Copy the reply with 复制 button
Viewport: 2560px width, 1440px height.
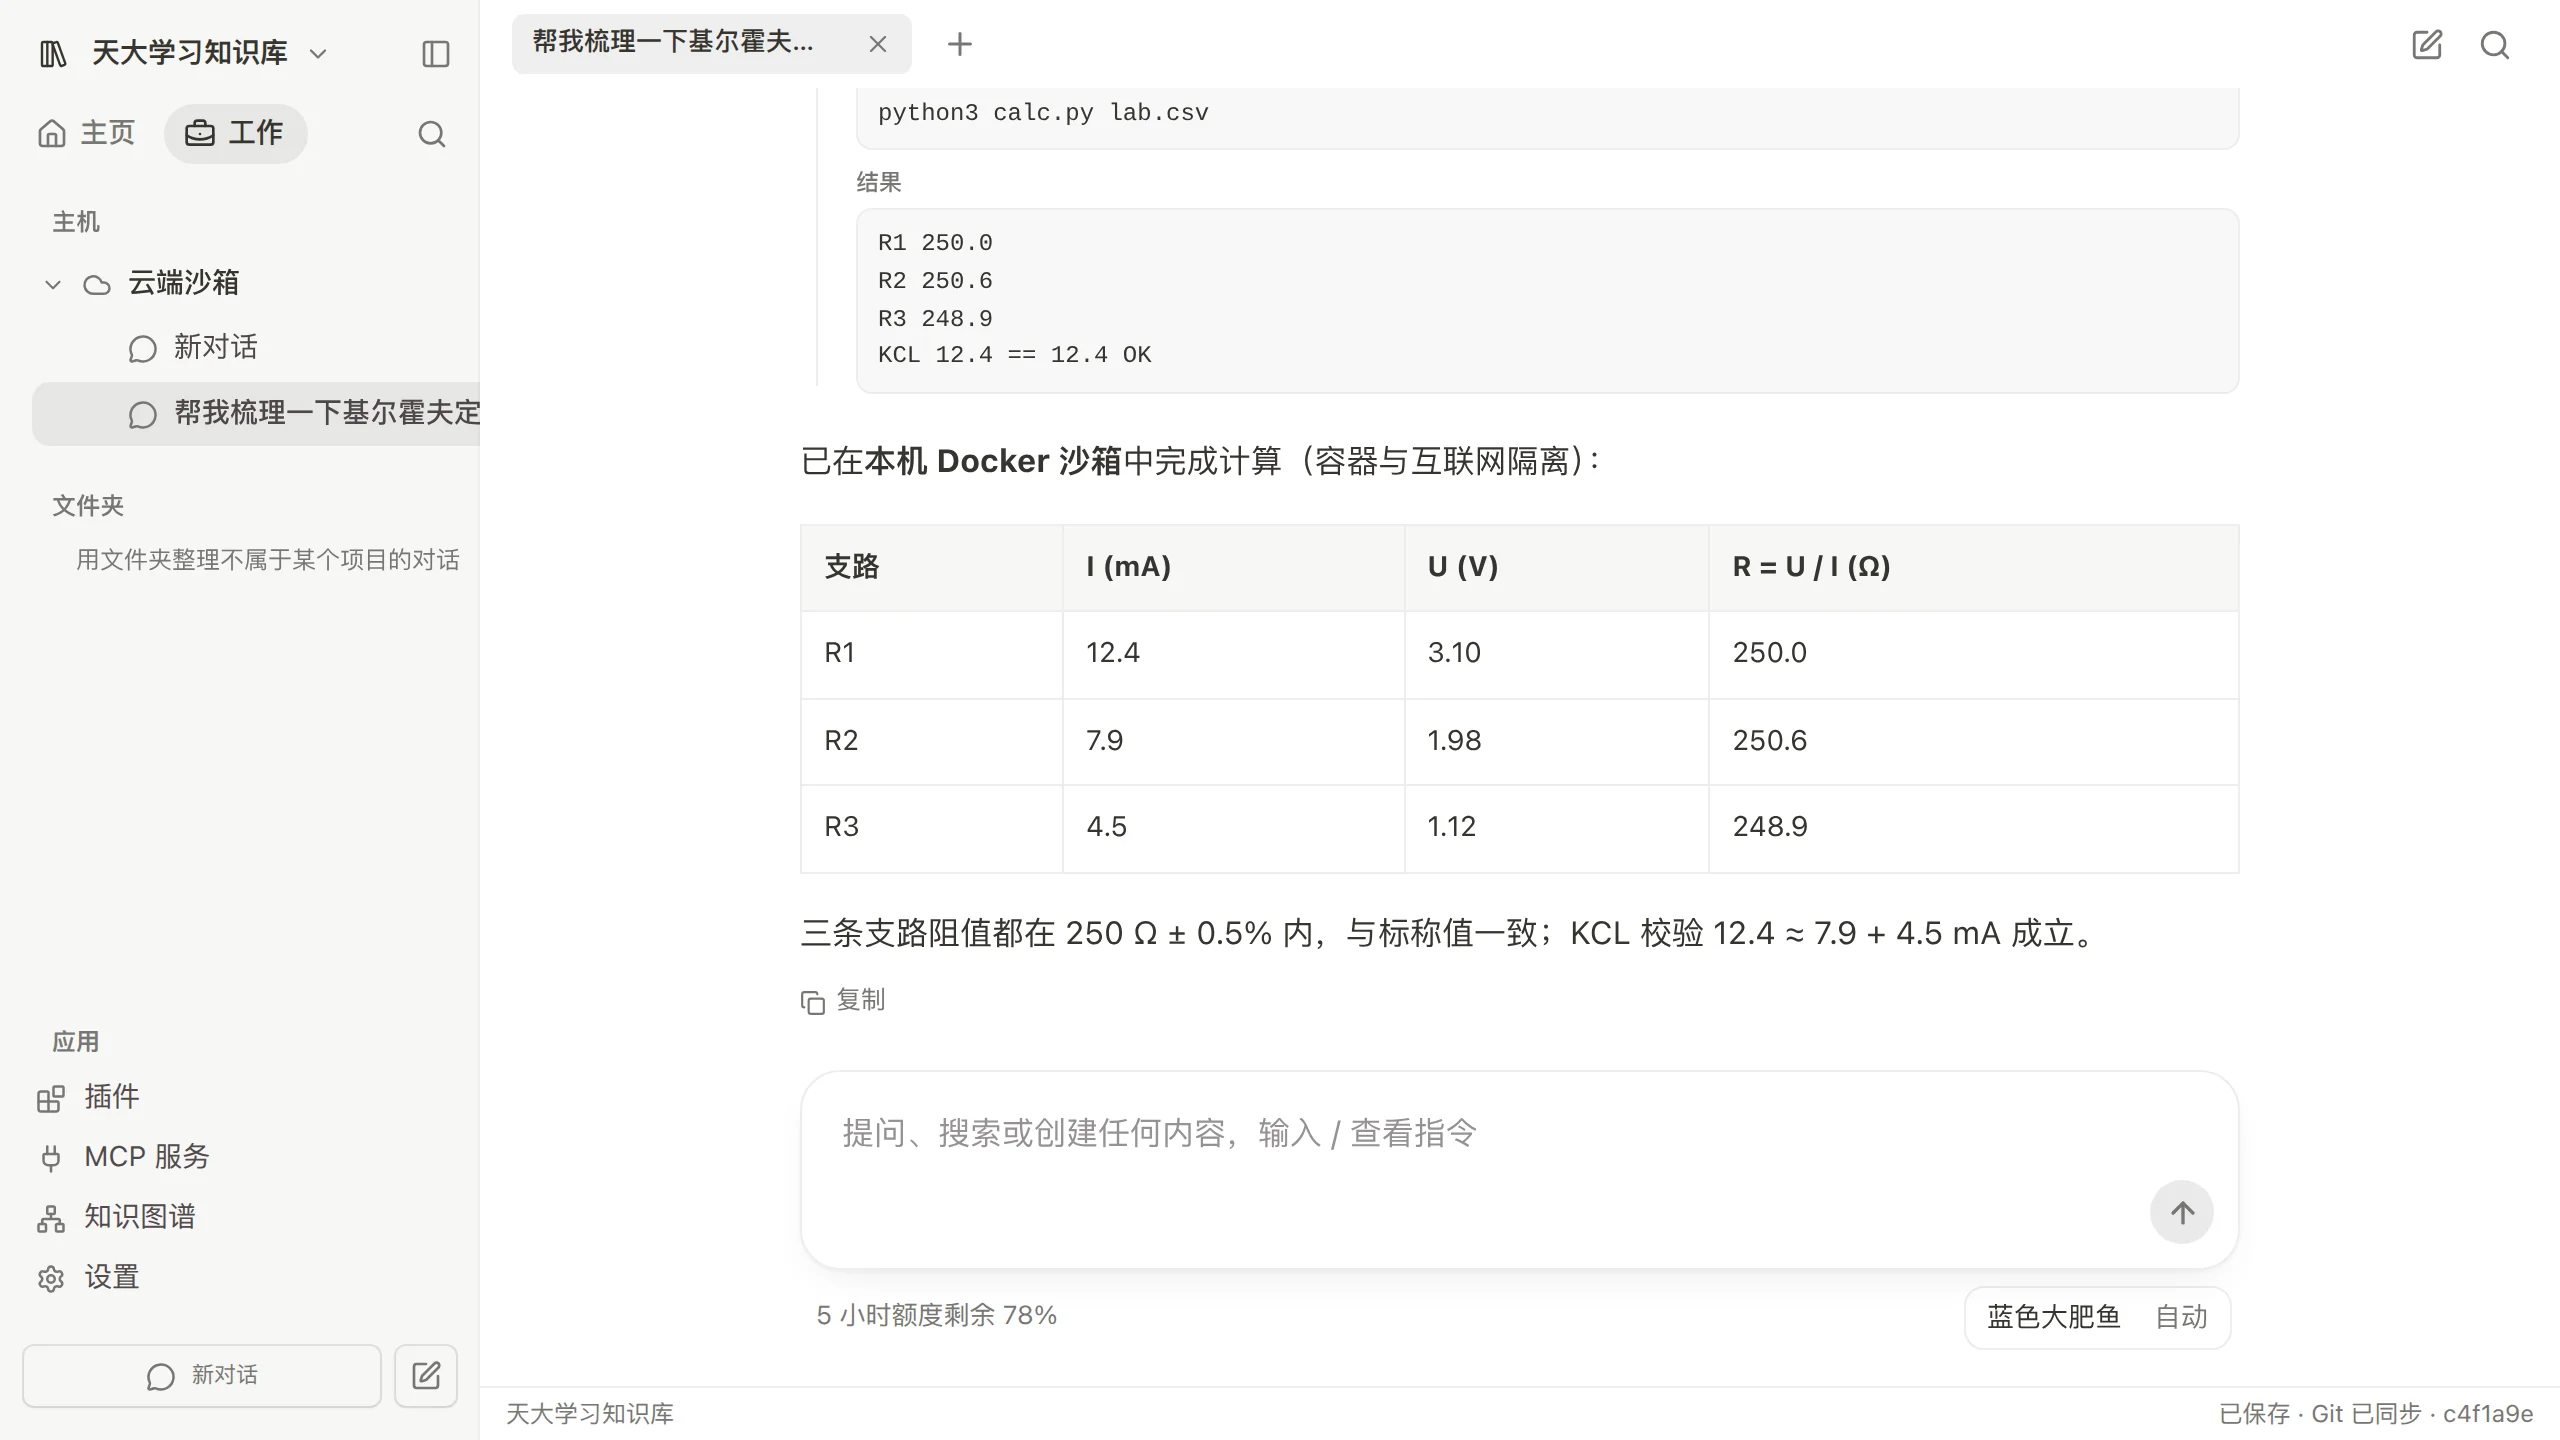click(843, 1000)
